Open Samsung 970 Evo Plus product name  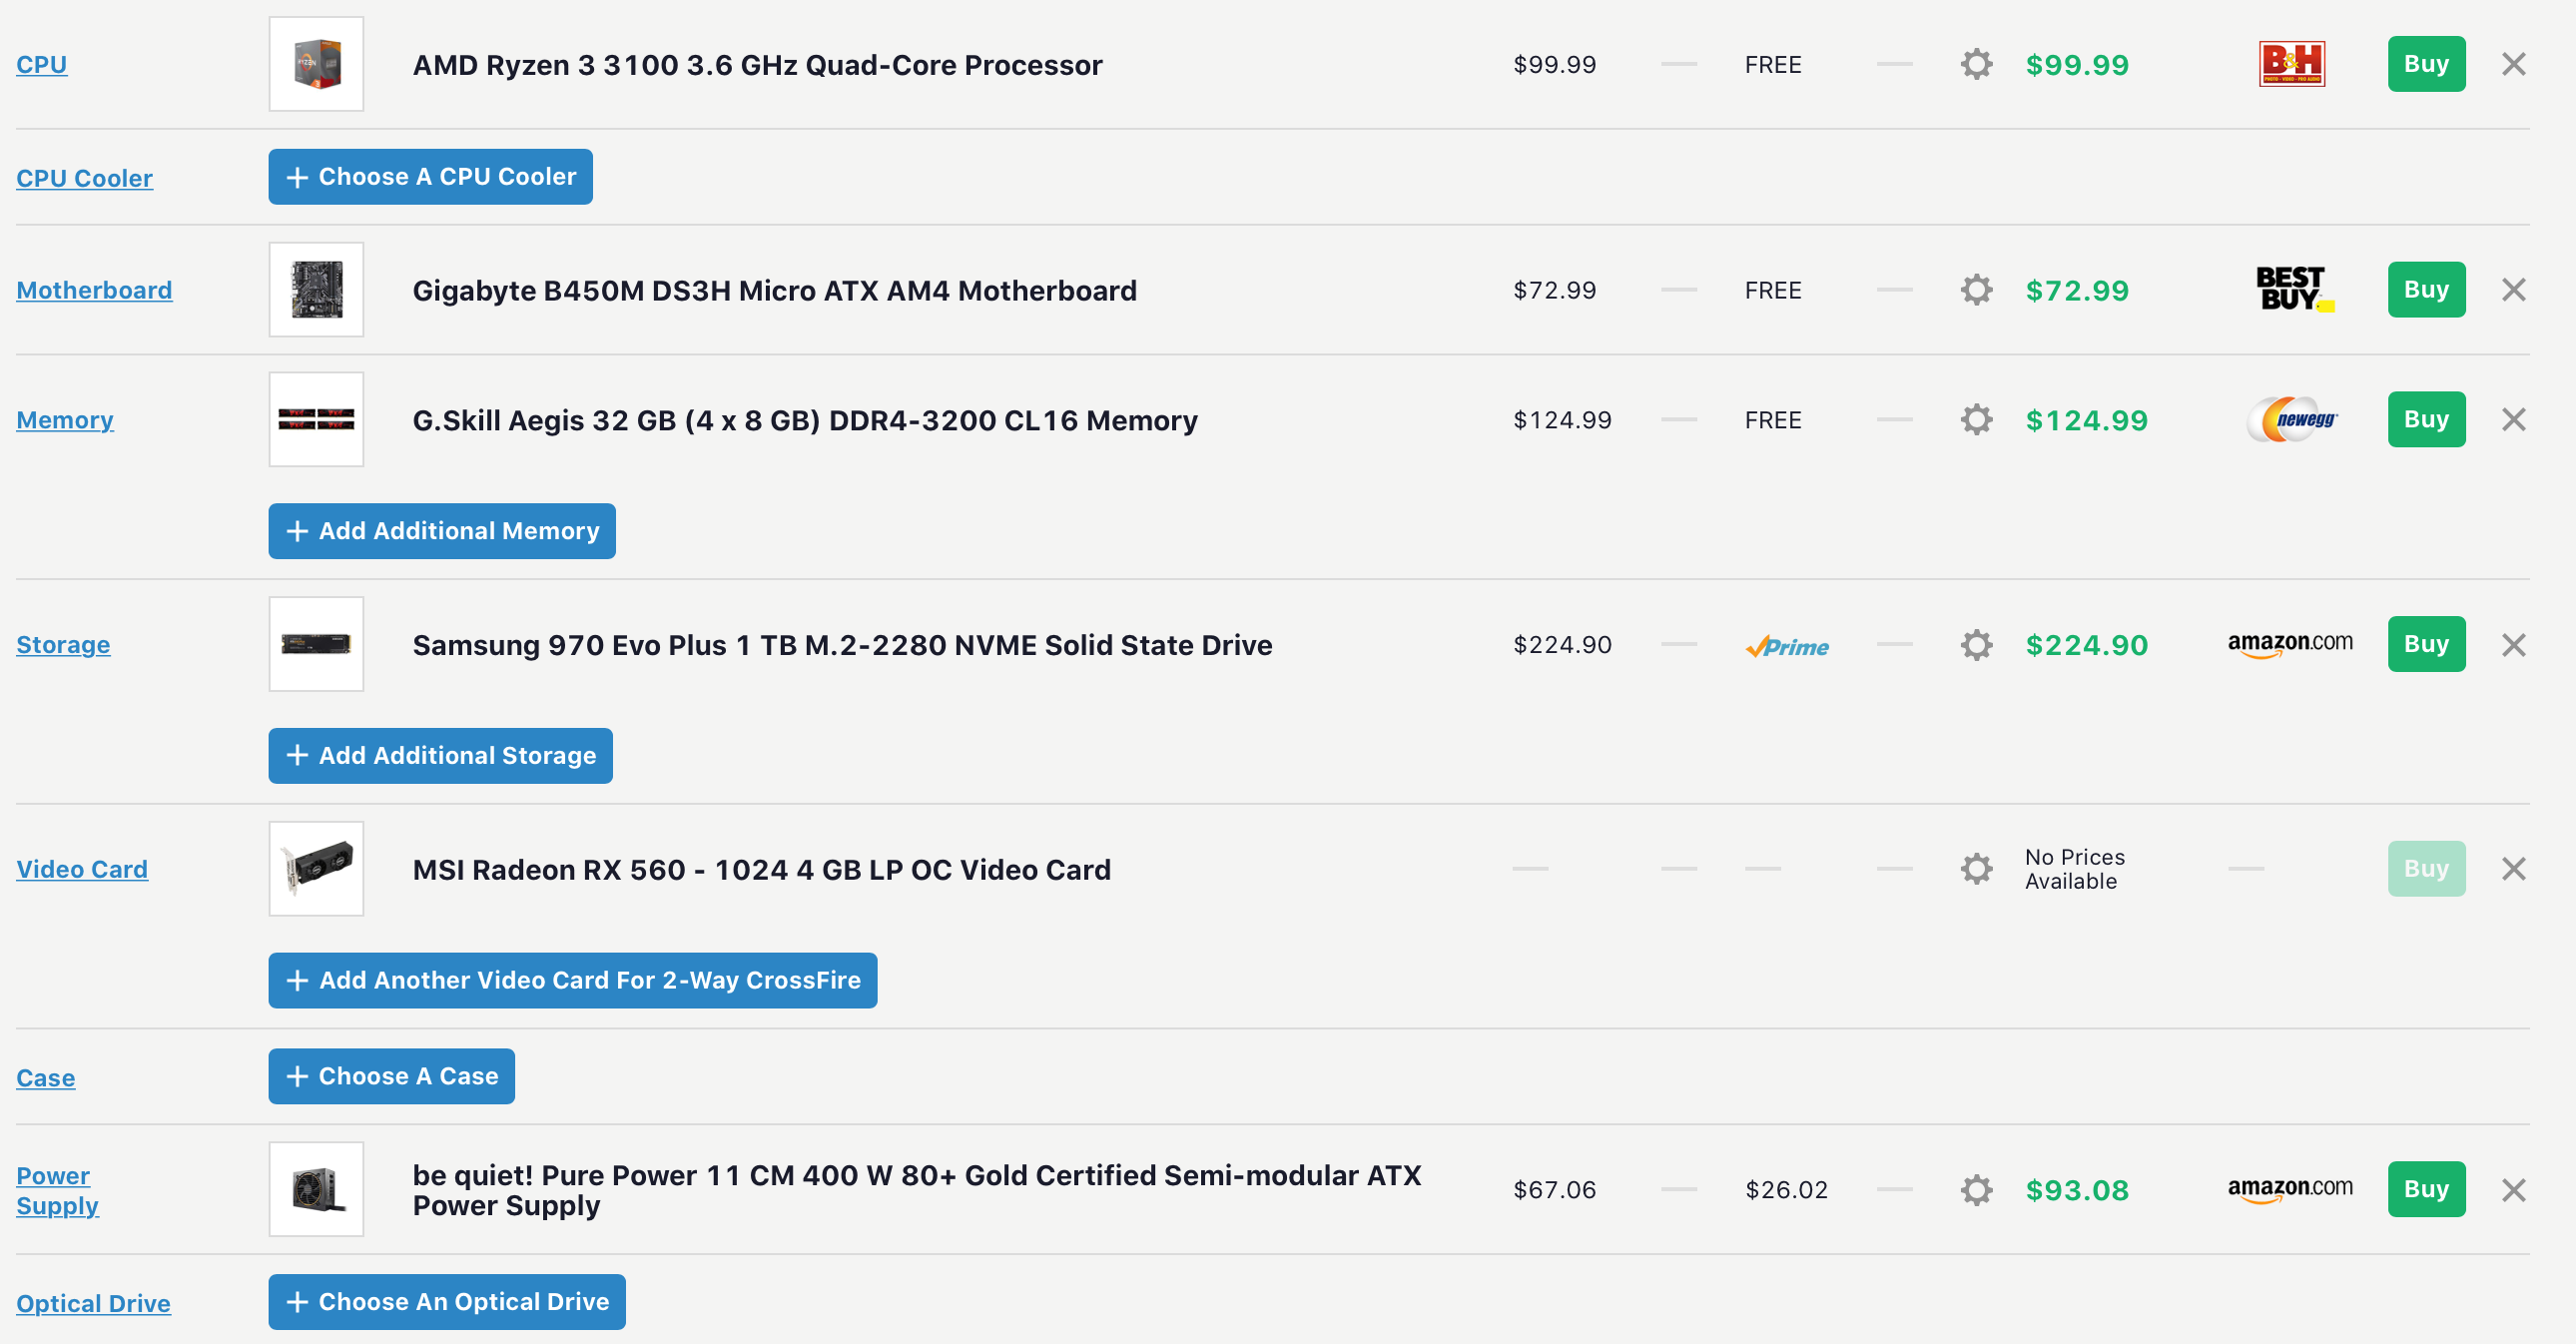[842, 646]
